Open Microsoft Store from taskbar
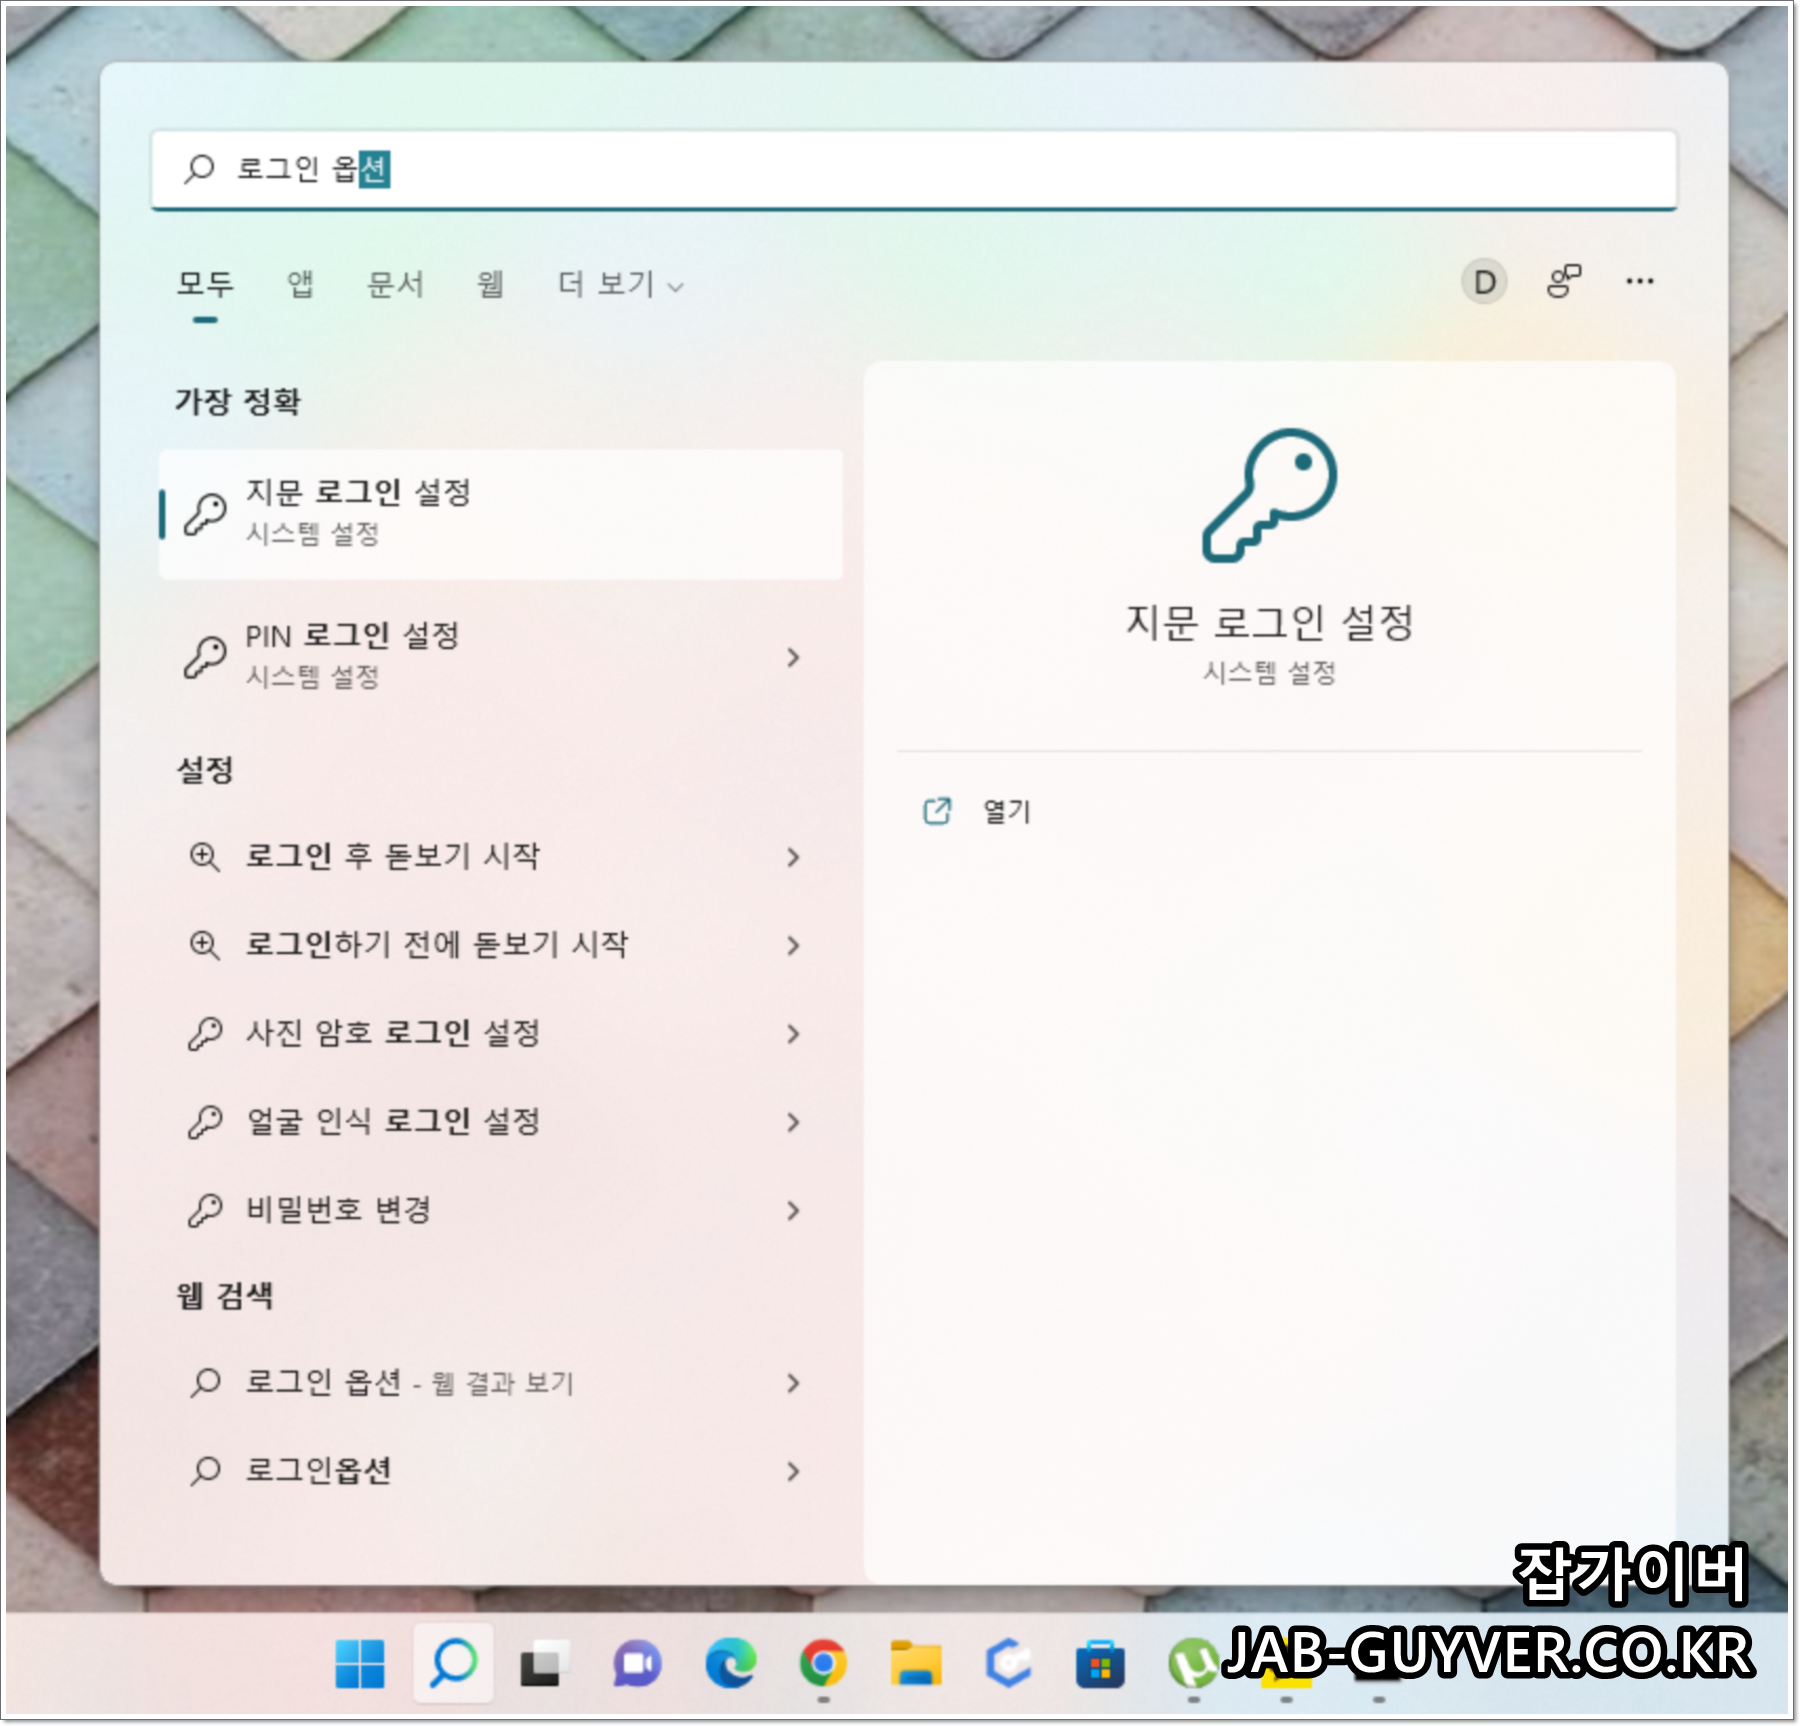Screen dimensions: 1800x1726 pos(1100,1664)
